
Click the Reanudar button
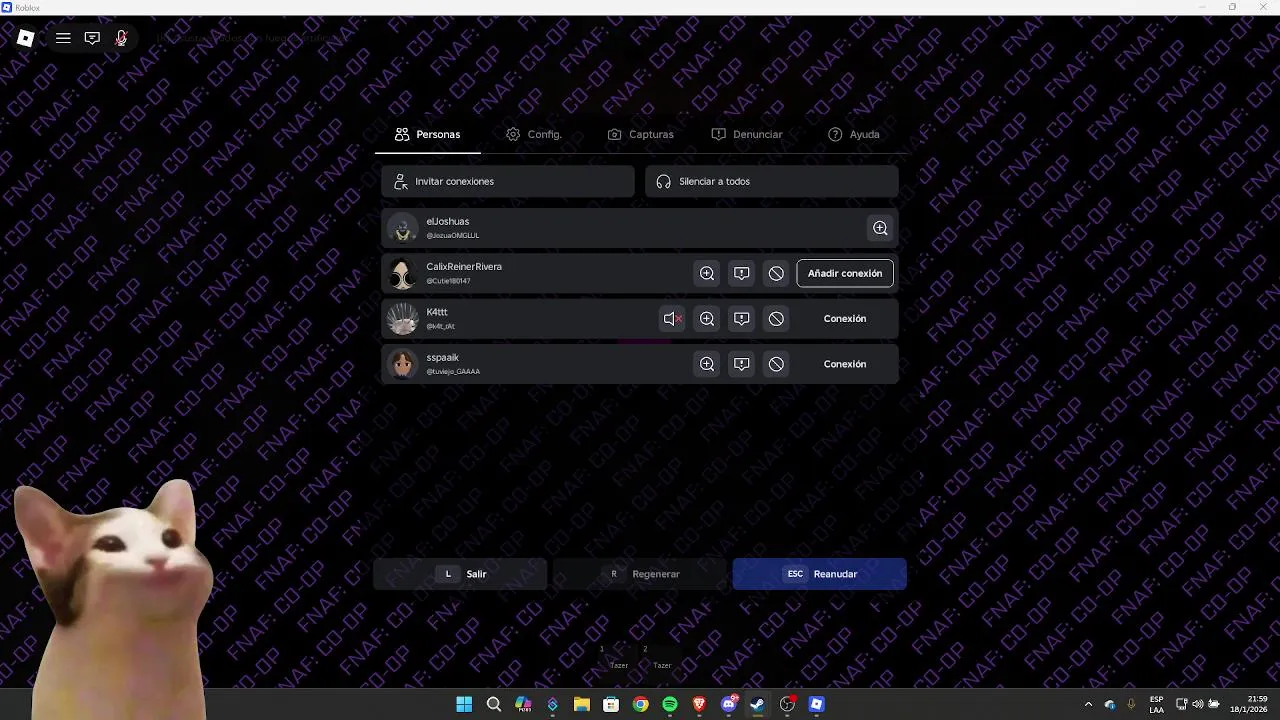coord(820,574)
